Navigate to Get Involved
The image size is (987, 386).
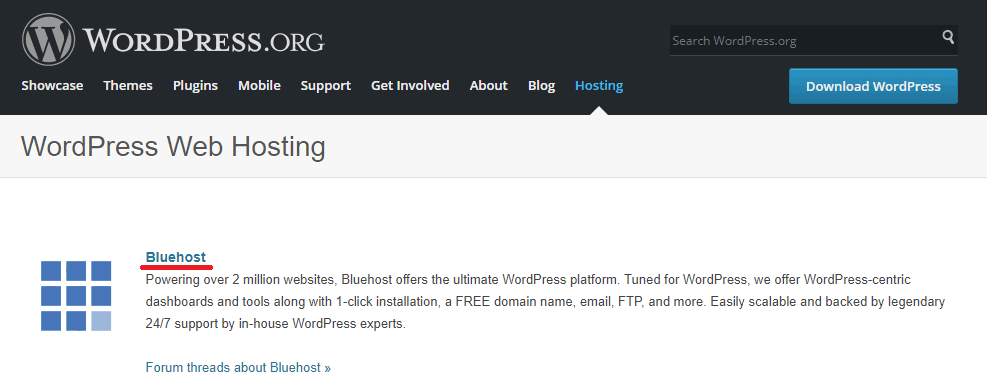click(410, 86)
